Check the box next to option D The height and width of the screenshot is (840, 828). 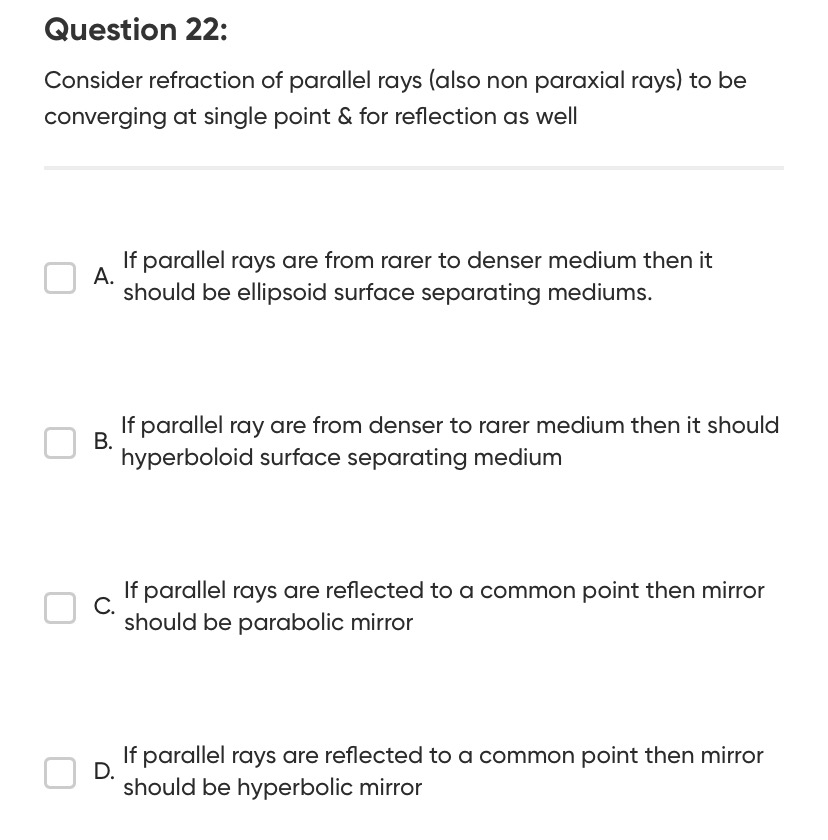(60, 772)
